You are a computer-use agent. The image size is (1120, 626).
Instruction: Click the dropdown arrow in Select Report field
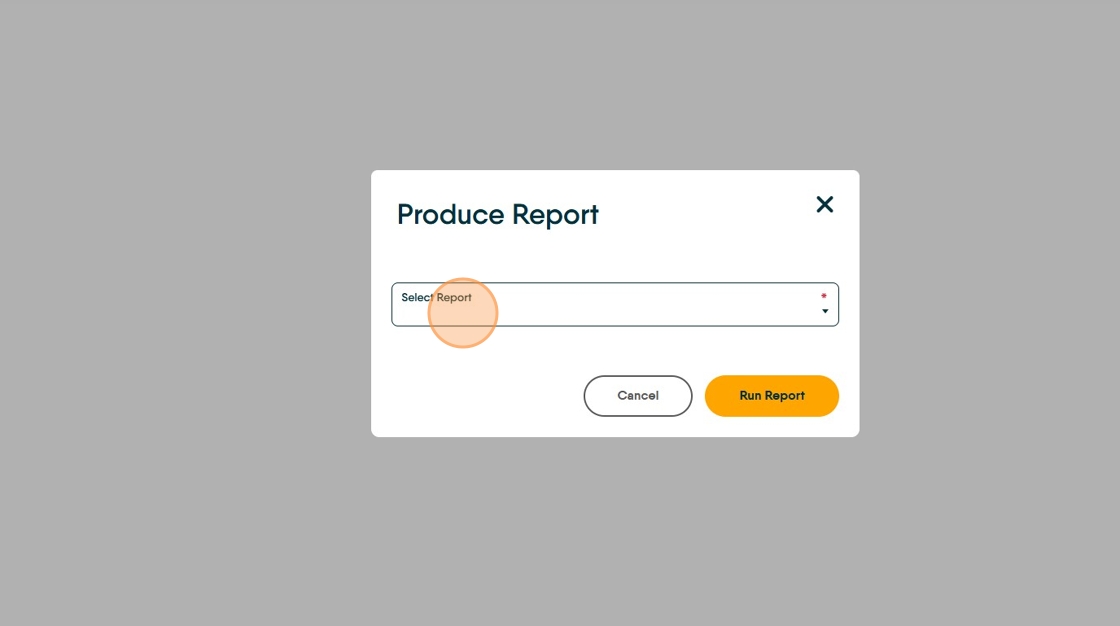[825, 311]
